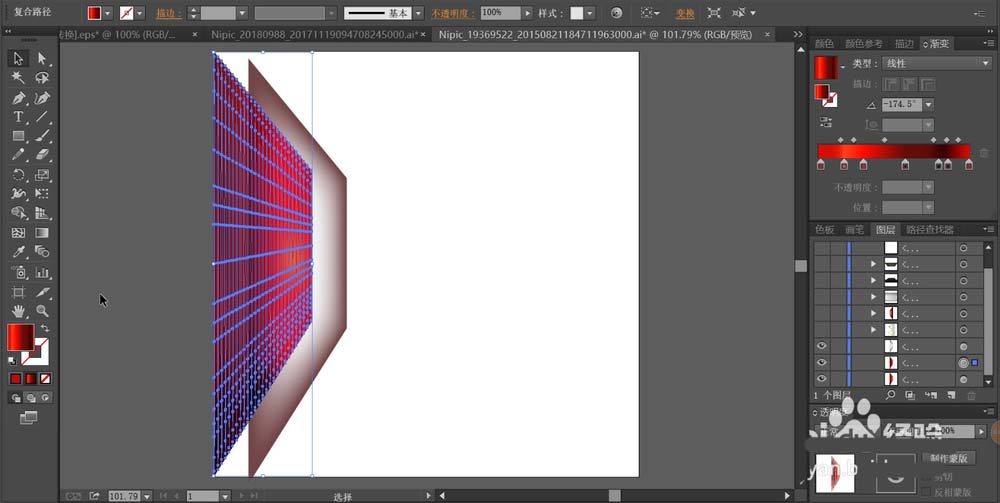The height and width of the screenshot is (503, 1000).
Task: Click the gradient fill swatch in Gradient panel
Action: tap(826, 68)
